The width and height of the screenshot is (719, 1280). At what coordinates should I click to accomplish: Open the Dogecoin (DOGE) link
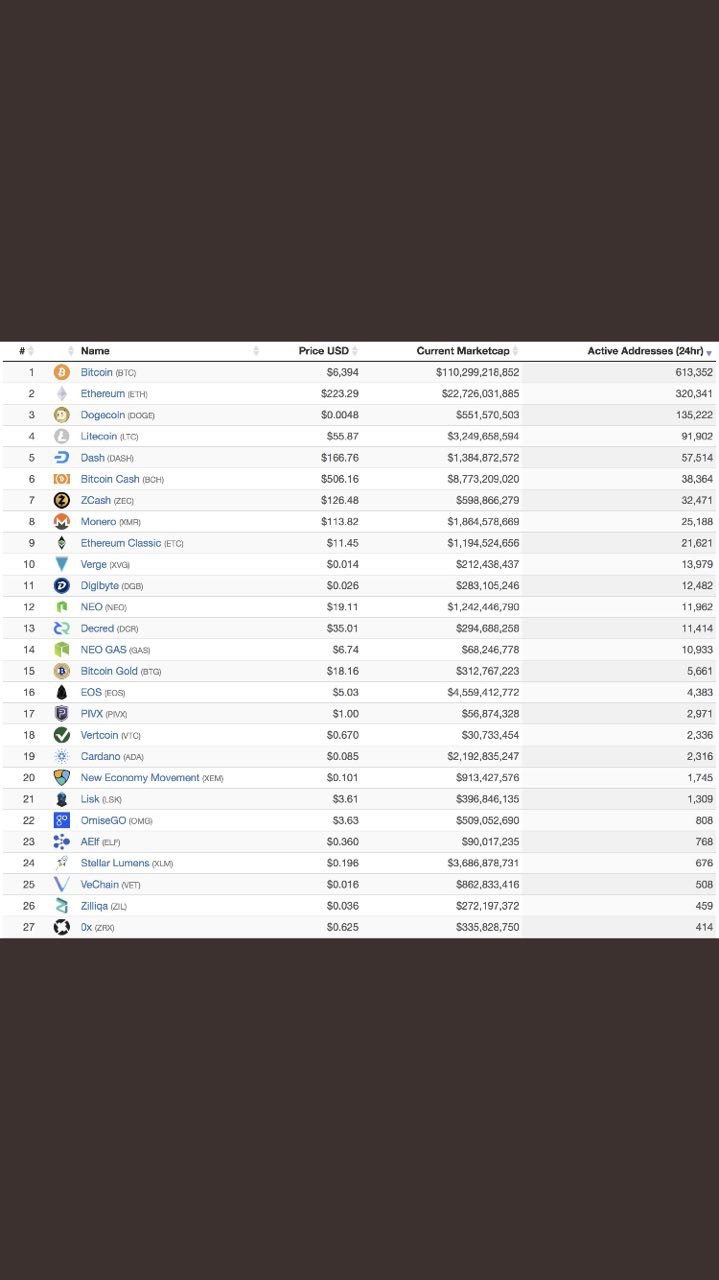coord(118,415)
